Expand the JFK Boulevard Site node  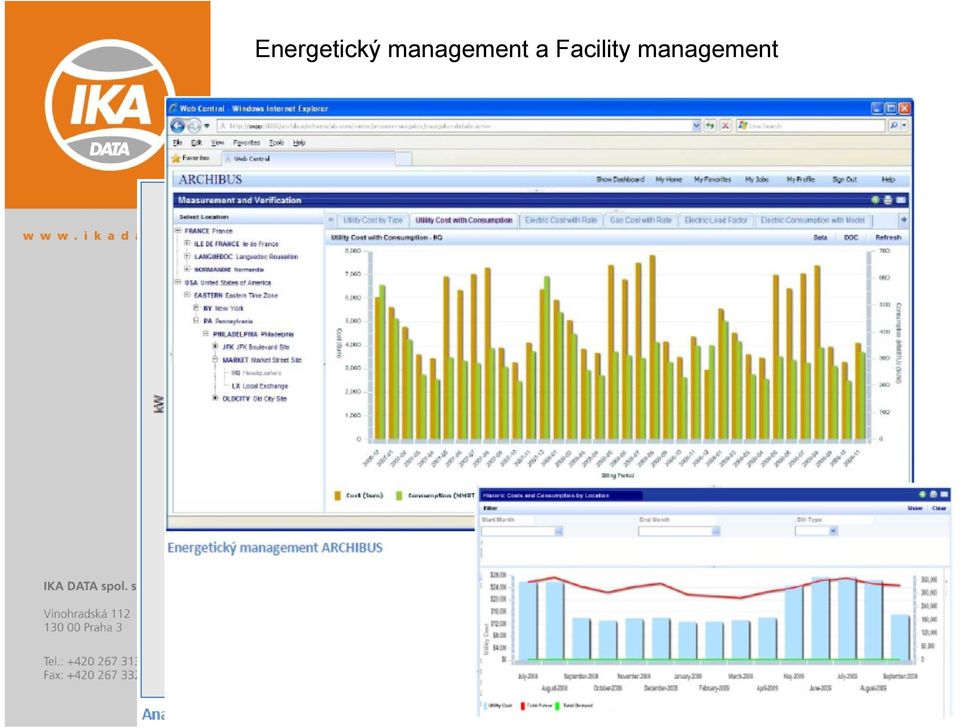click(215, 347)
